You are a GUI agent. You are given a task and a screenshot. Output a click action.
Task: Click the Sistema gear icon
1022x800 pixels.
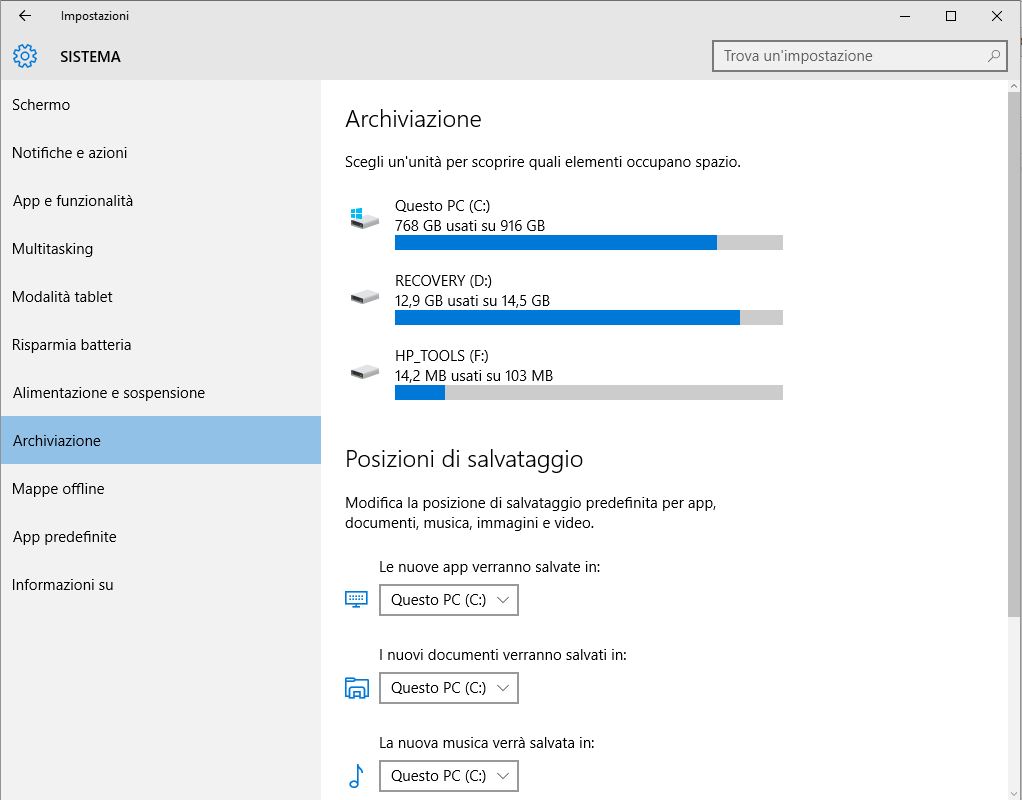coord(25,57)
